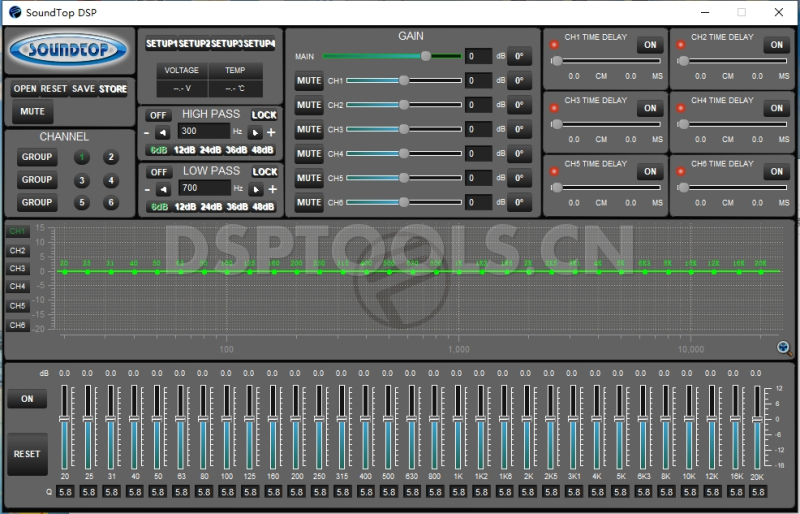Image resolution: width=800 pixels, height=514 pixels.
Task: Toggle MAIN gain phase 0° button
Action: click(519, 56)
